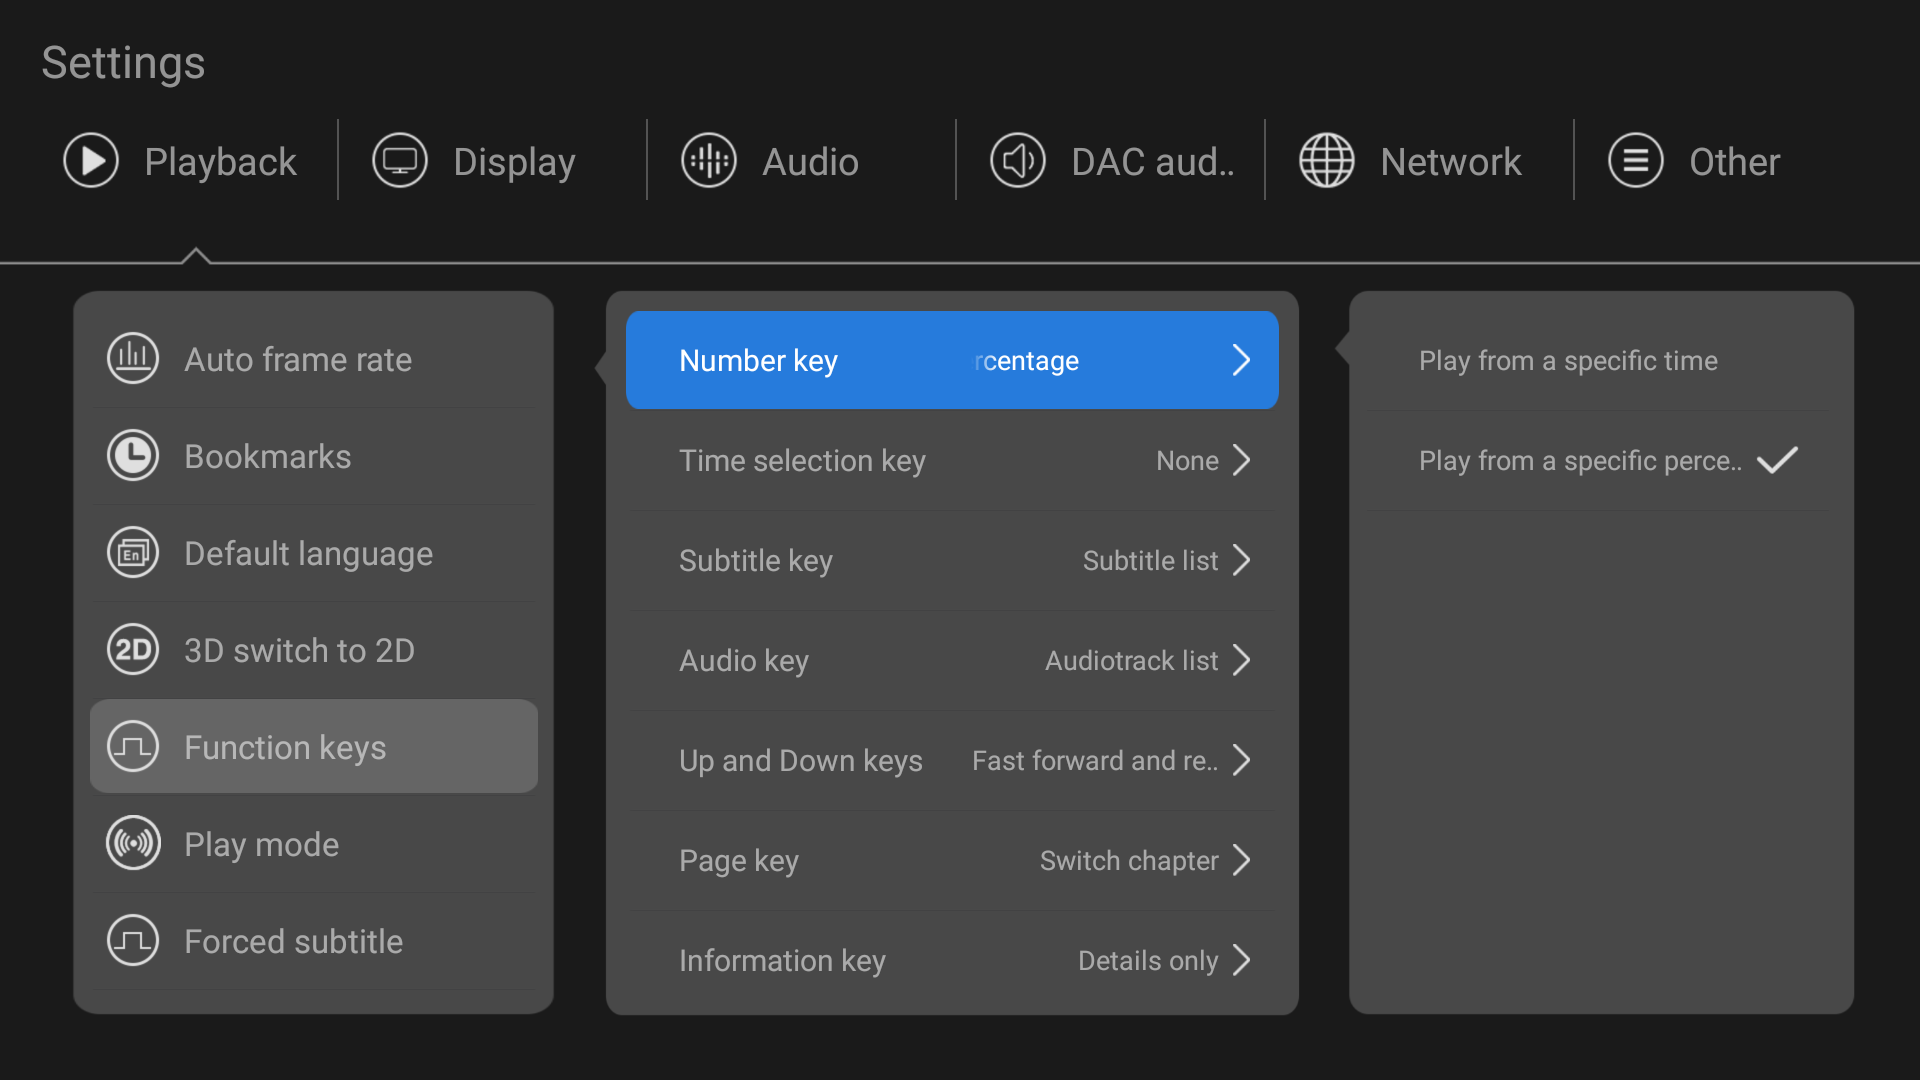
Task: Click the Function keys icon
Action: (x=133, y=746)
